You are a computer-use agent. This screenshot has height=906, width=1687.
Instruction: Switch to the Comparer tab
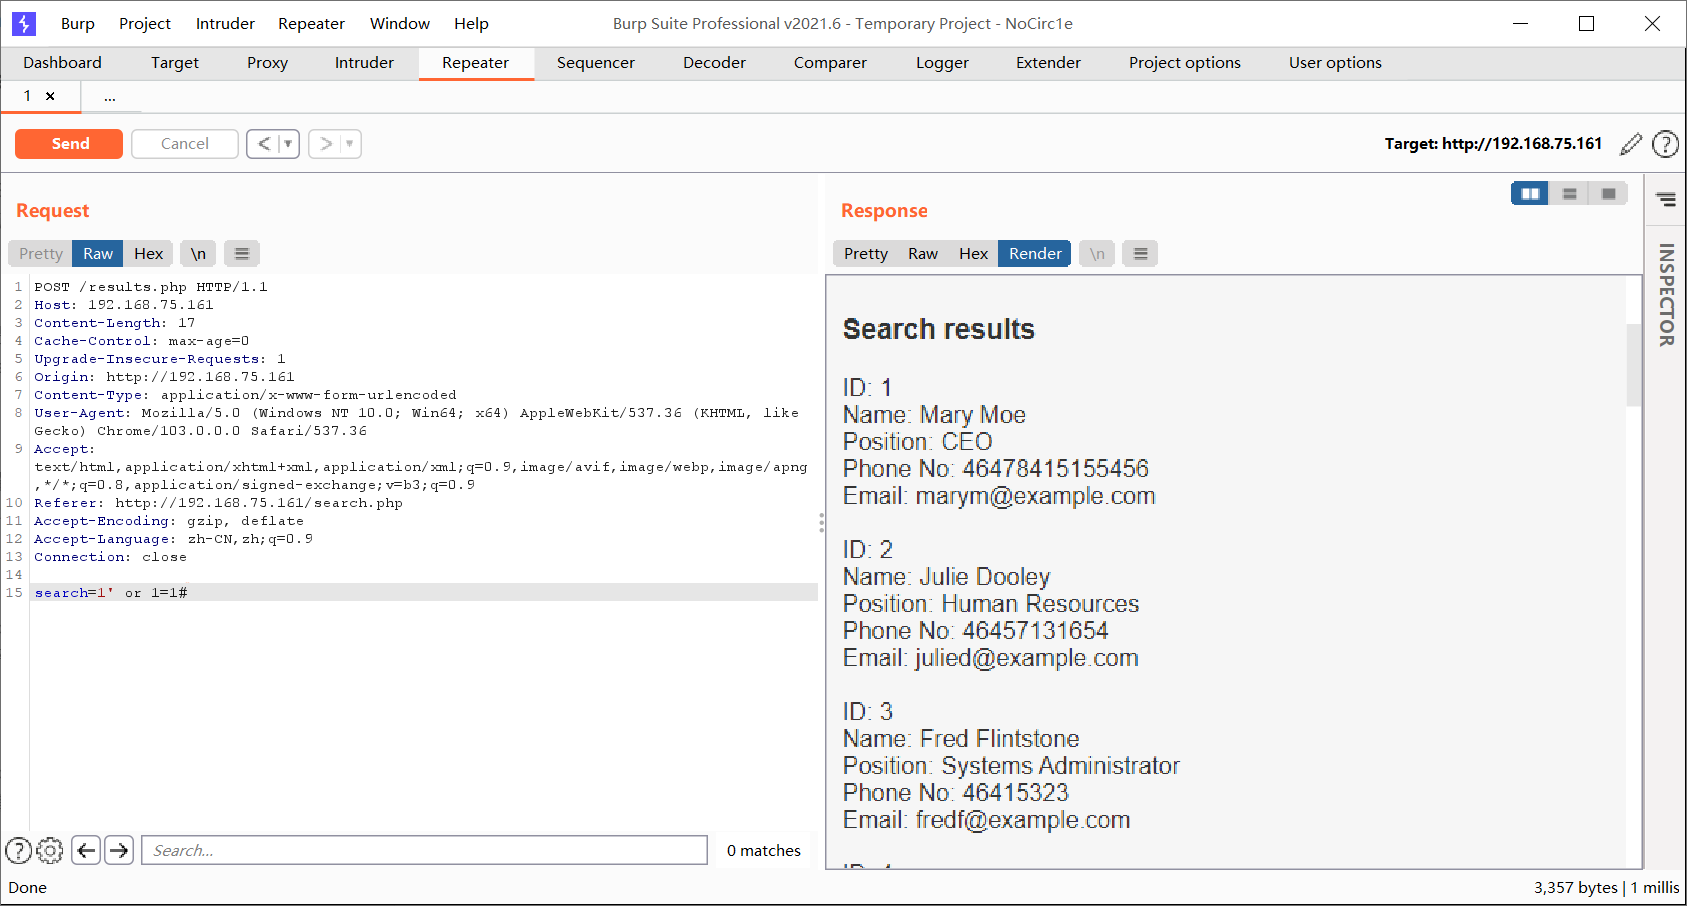pyautogui.click(x=830, y=63)
